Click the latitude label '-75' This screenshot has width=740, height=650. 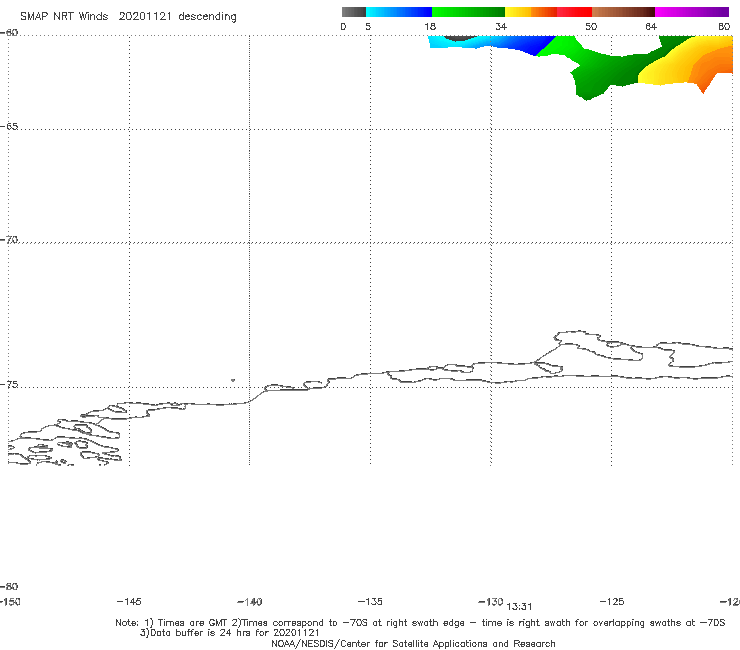tap(9, 385)
